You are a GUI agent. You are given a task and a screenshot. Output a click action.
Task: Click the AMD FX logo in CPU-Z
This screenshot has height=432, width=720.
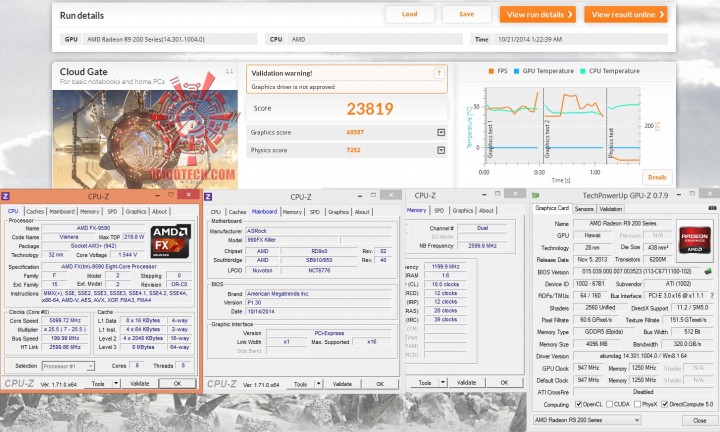pyautogui.click(x=170, y=240)
